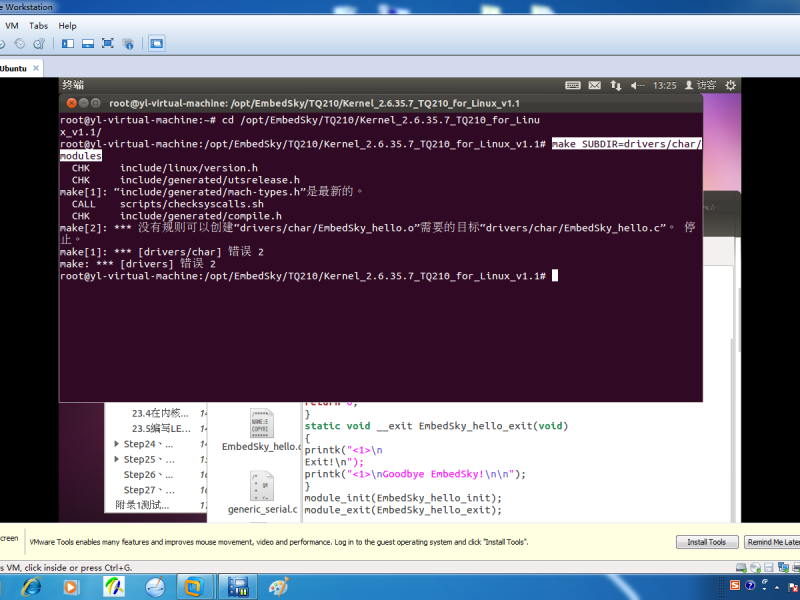Open the Tabs menu in VMware
Screen dimensions: 800x600
38,25
